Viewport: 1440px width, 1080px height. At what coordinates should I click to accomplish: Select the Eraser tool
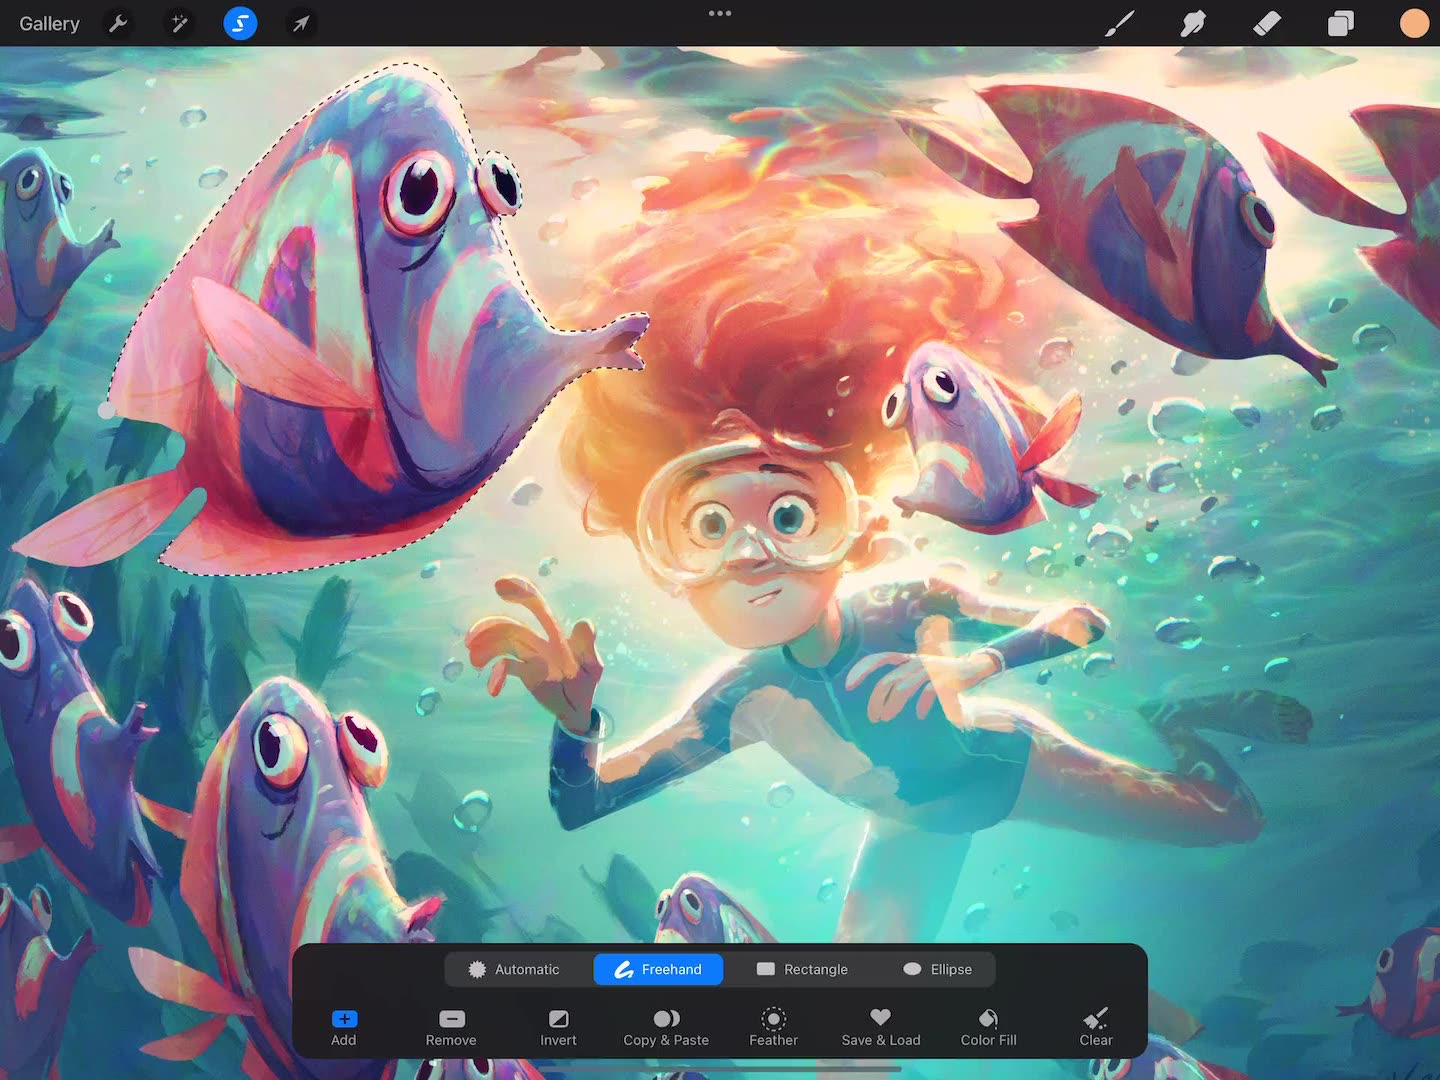(x=1267, y=23)
